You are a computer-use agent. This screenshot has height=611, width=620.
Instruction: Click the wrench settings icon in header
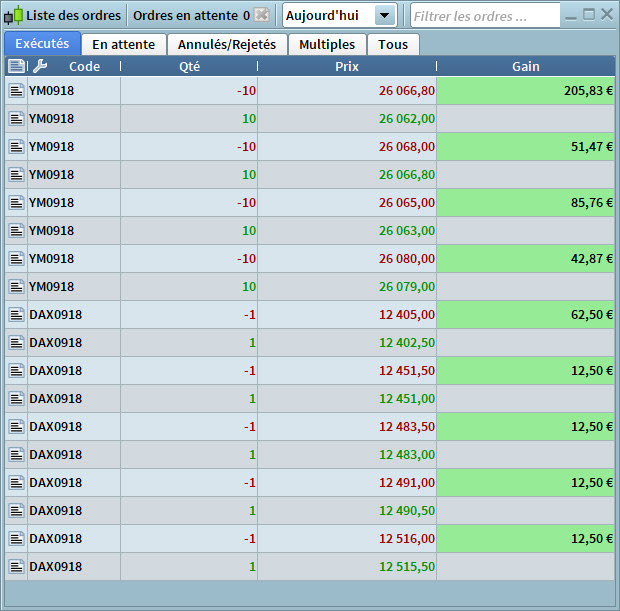[40, 66]
